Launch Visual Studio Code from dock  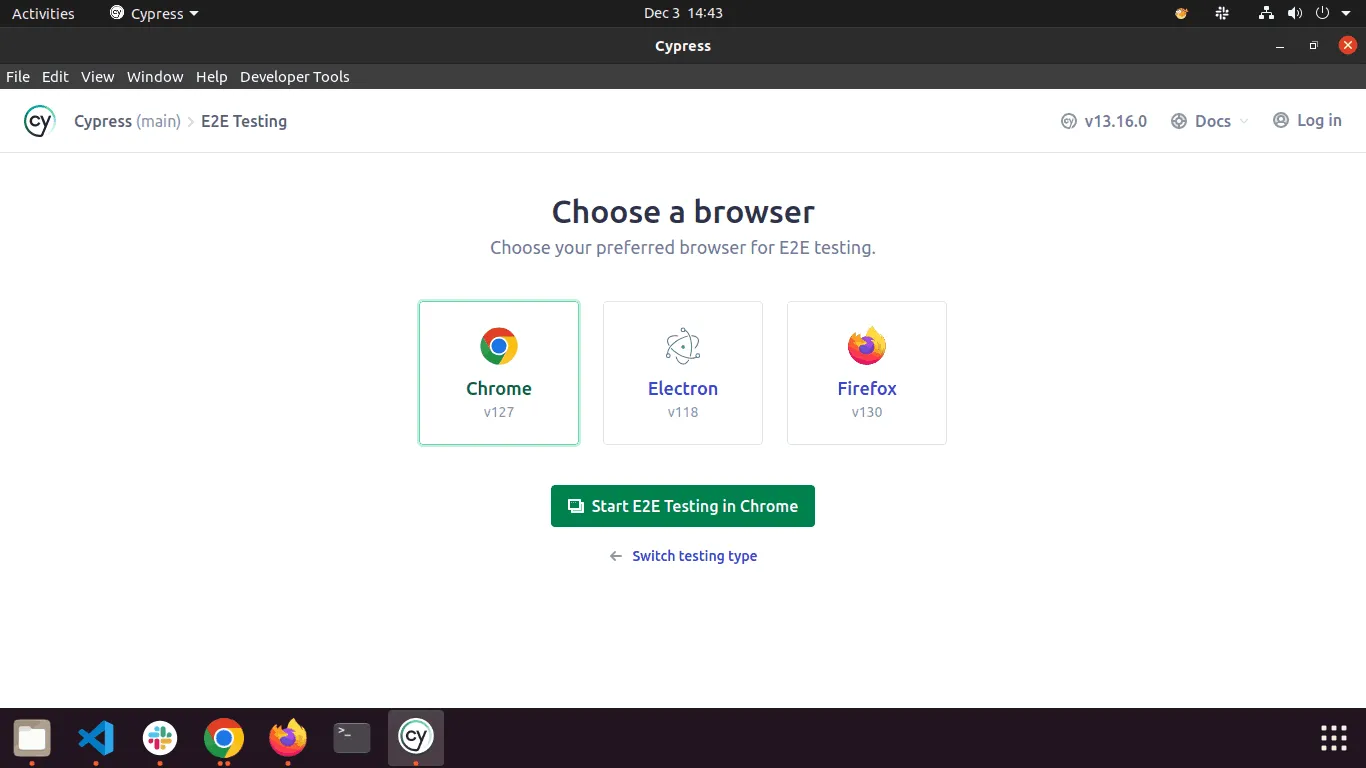(96, 738)
